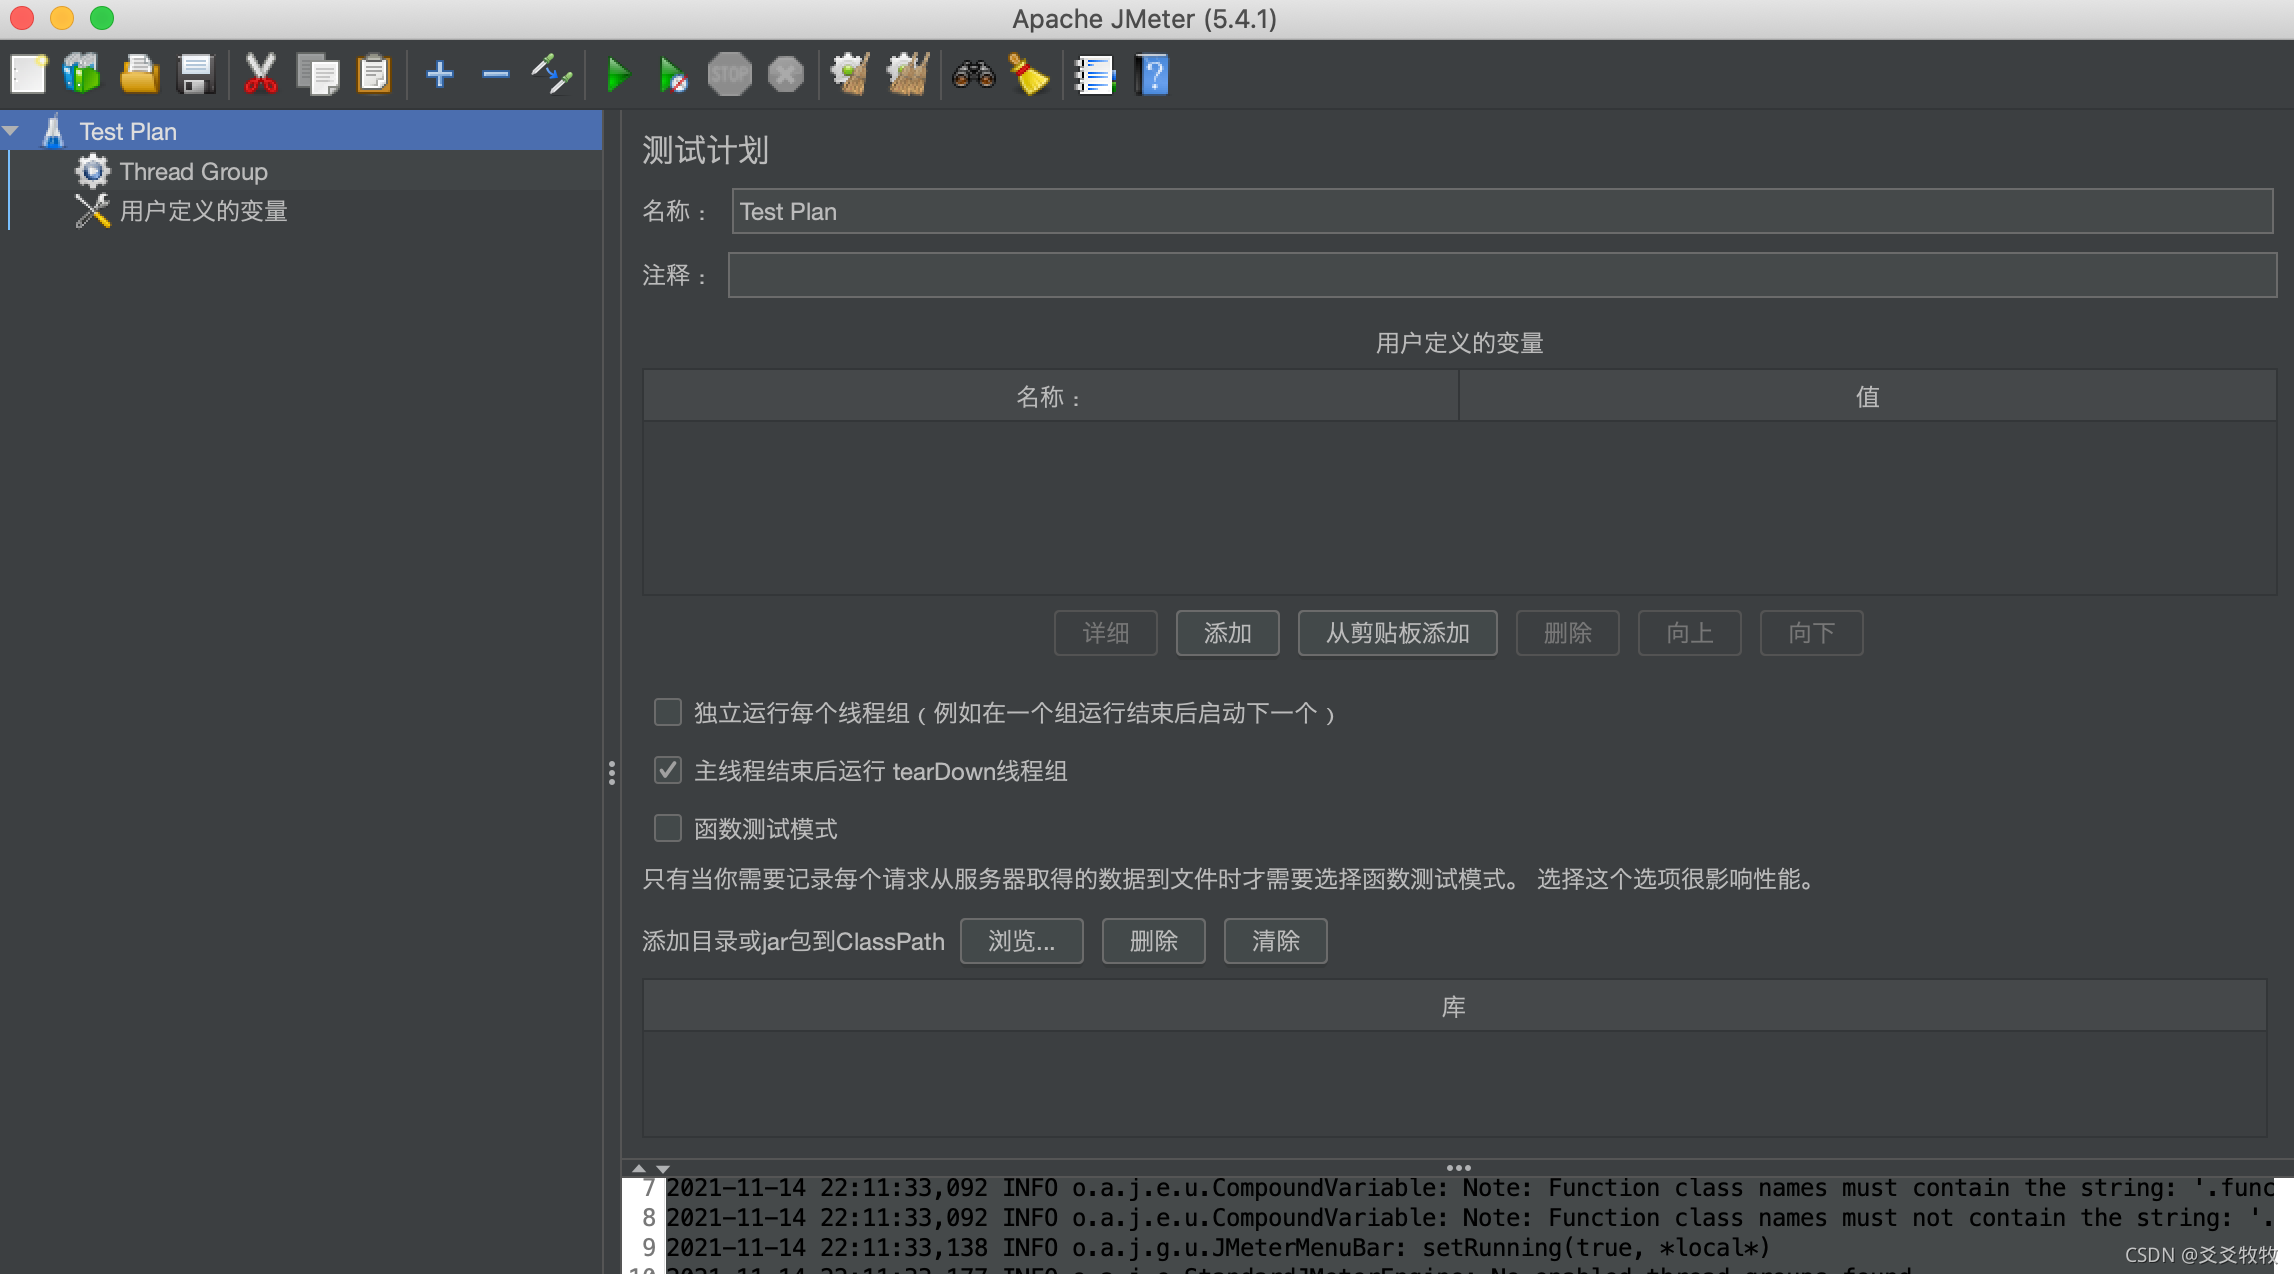Enable 函数测试模式 checkbox
The height and width of the screenshot is (1274, 2294).
click(x=667, y=829)
